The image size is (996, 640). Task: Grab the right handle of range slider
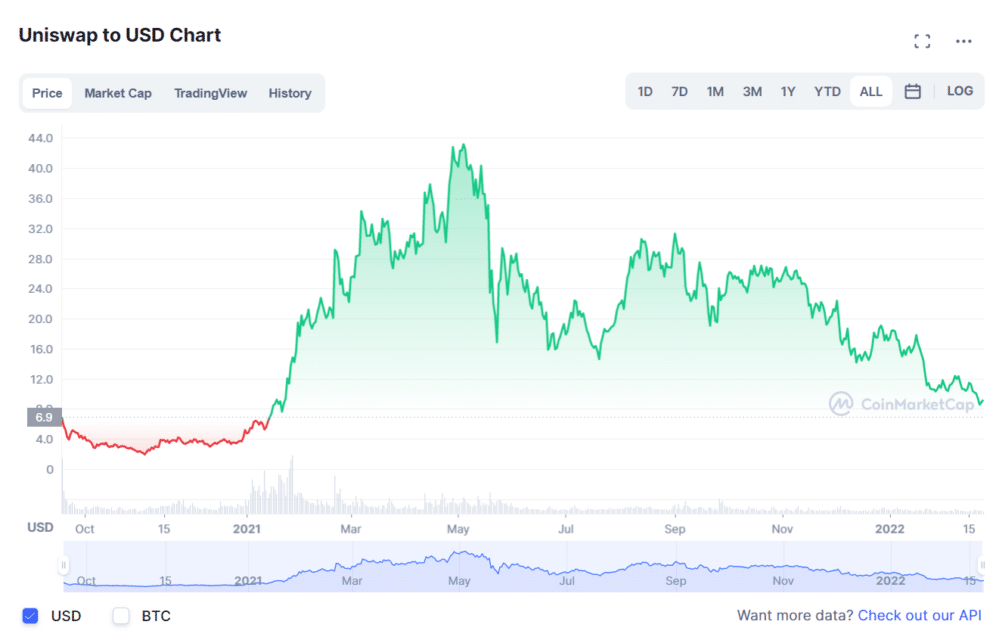[982, 564]
